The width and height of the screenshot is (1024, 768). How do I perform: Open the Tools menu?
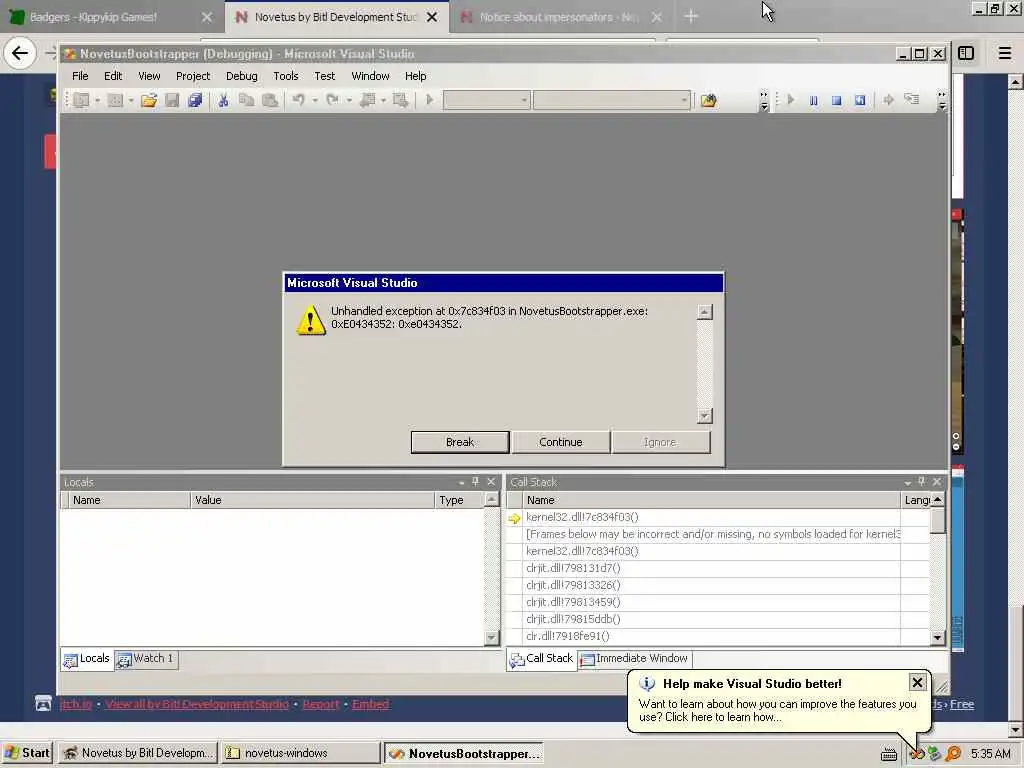click(x=285, y=76)
